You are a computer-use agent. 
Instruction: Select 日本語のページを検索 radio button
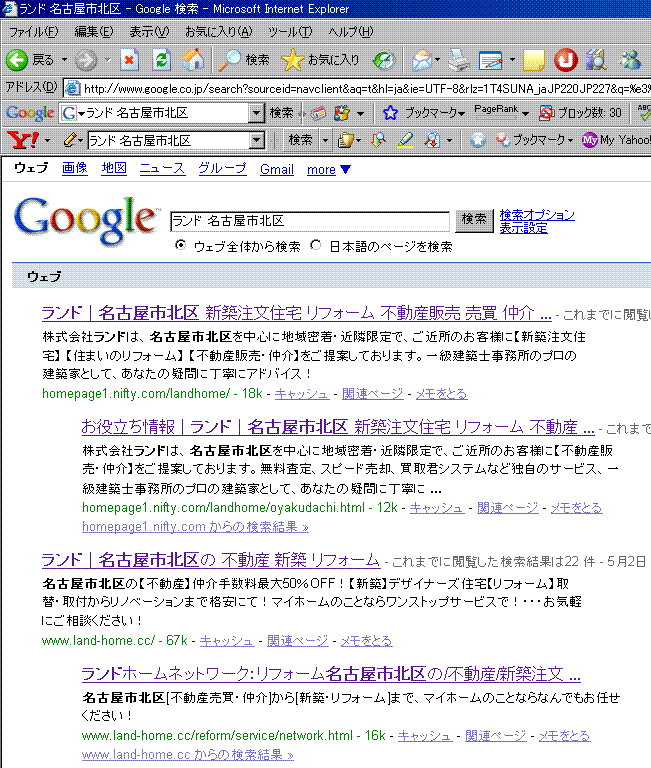coord(315,245)
